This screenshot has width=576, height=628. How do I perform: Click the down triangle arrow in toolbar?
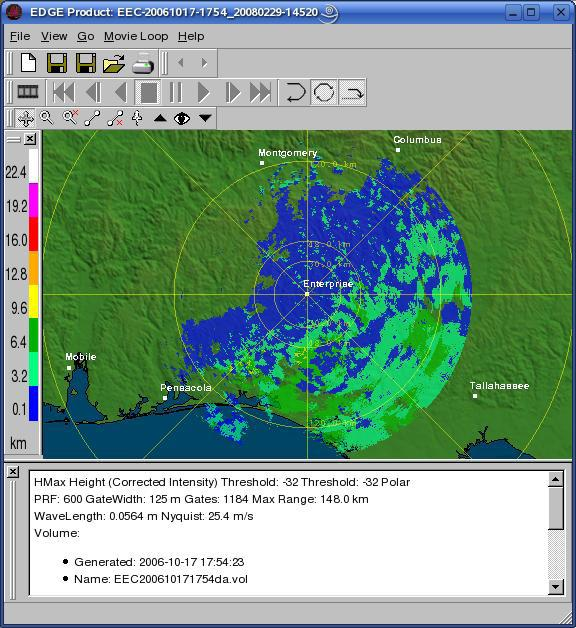(x=205, y=118)
